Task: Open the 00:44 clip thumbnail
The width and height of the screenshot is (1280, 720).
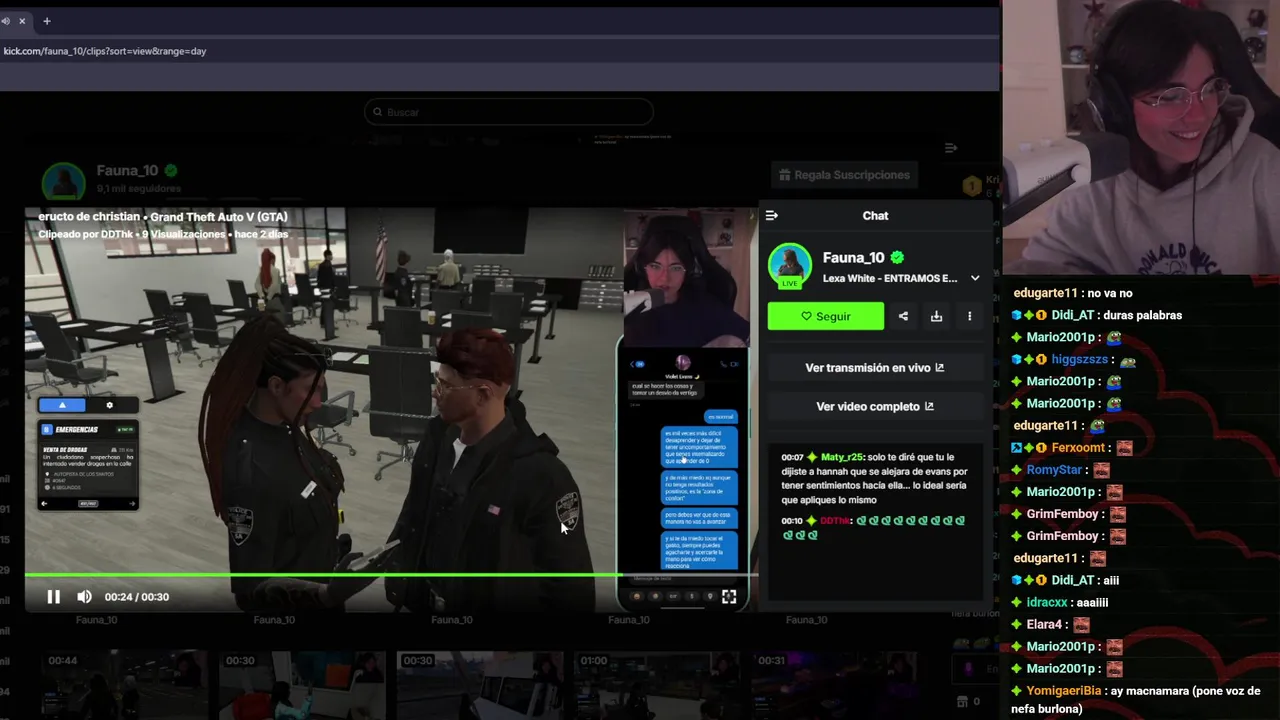Action: (125, 685)
